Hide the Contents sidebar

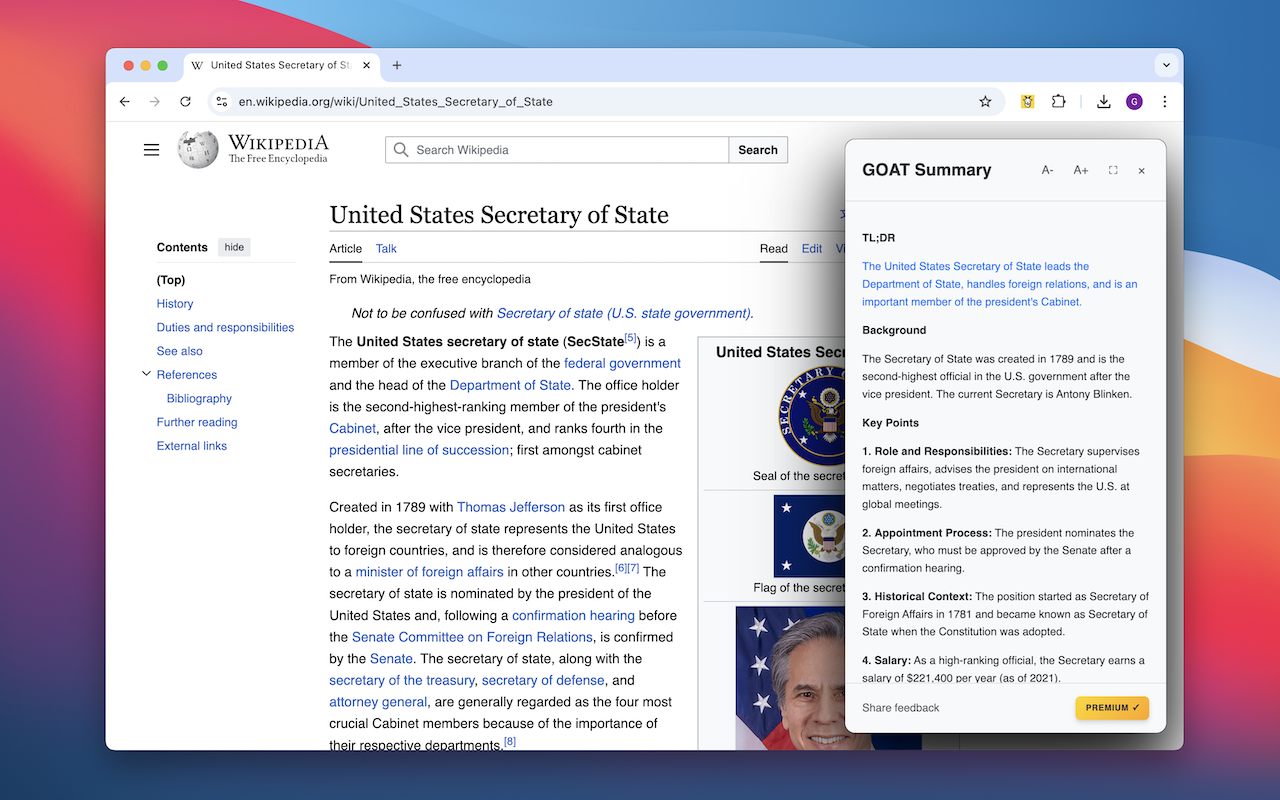tap(234, 247)
